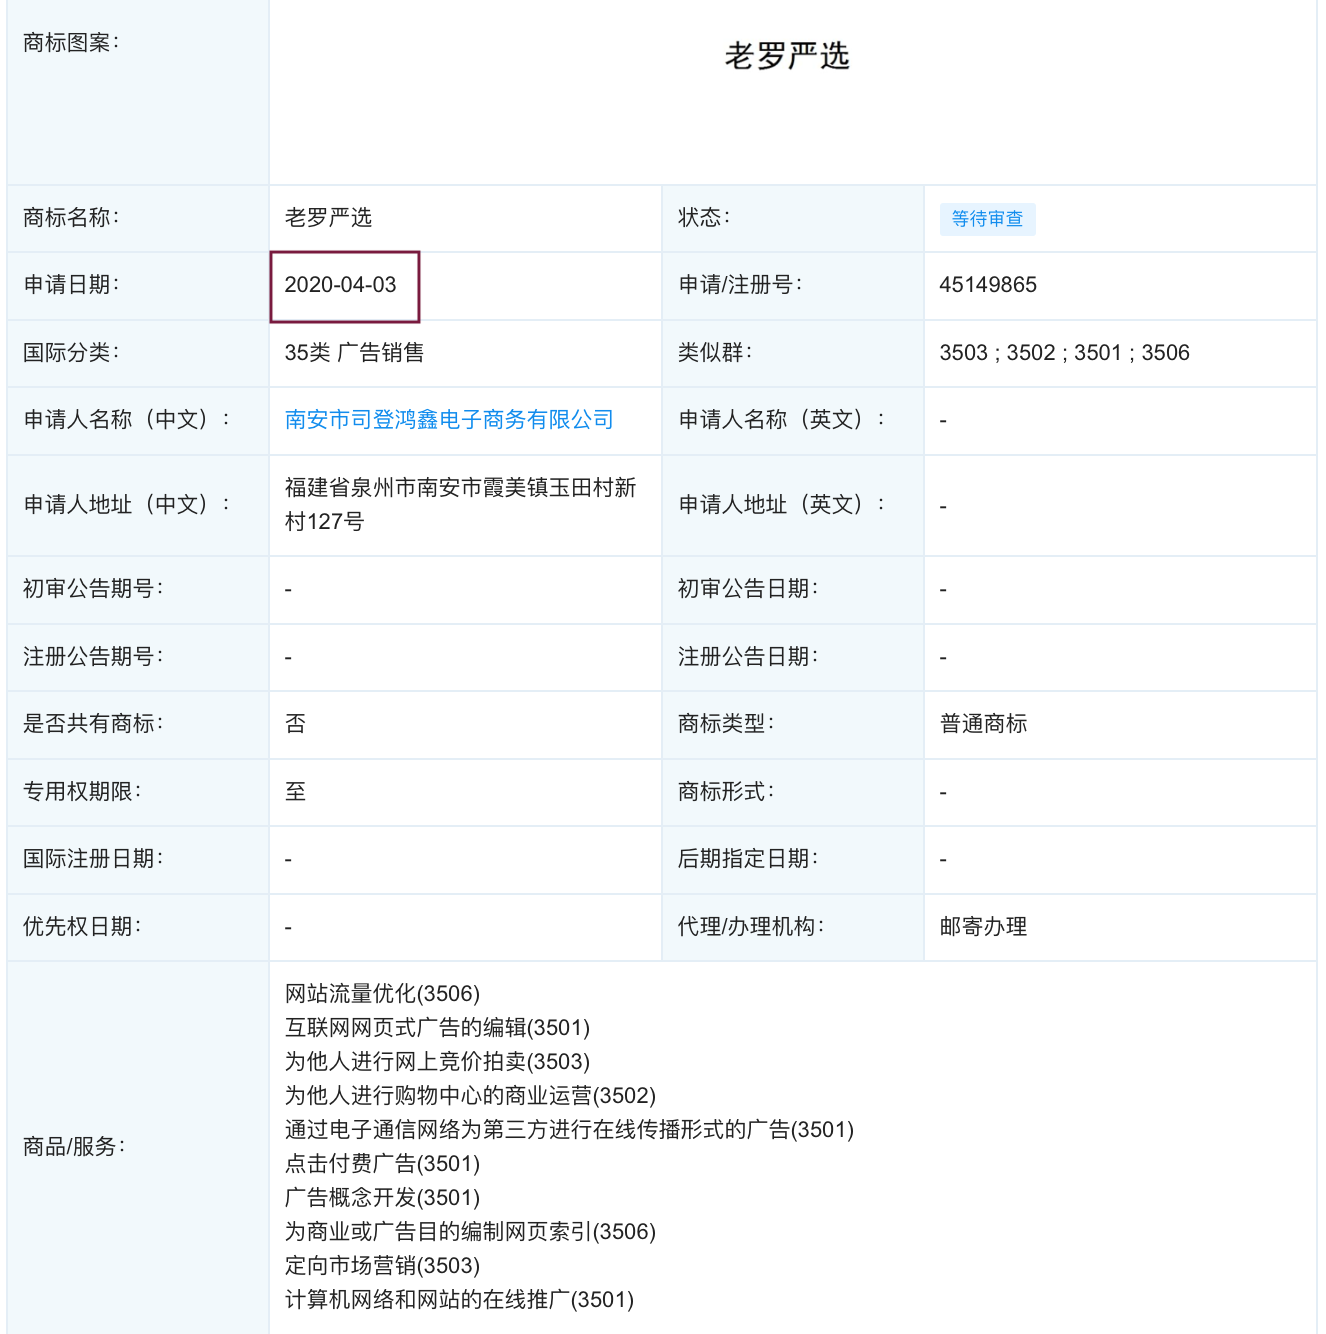Screen dimensions: 1326x1334
Task: Click the 后期指定日期 label
Action: tap(748, 859)
